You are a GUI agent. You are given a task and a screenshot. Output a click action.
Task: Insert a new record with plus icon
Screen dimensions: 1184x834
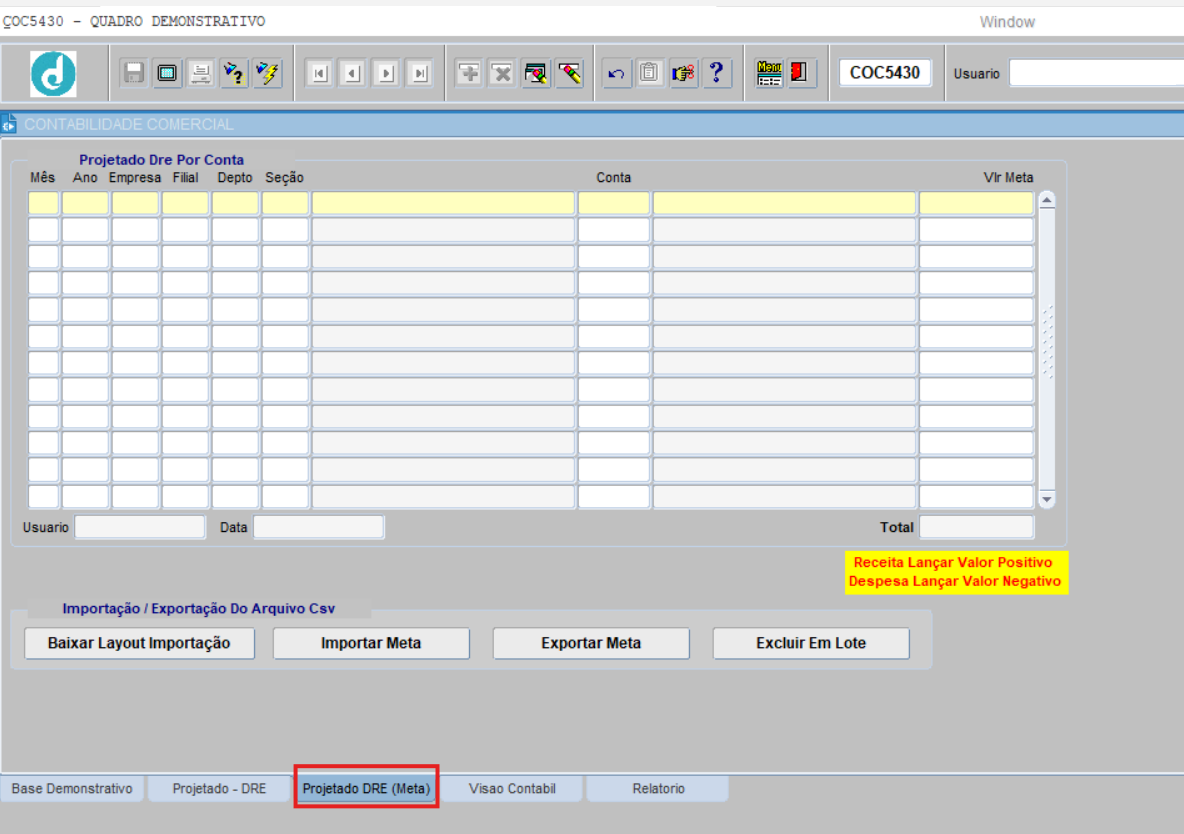468,73
